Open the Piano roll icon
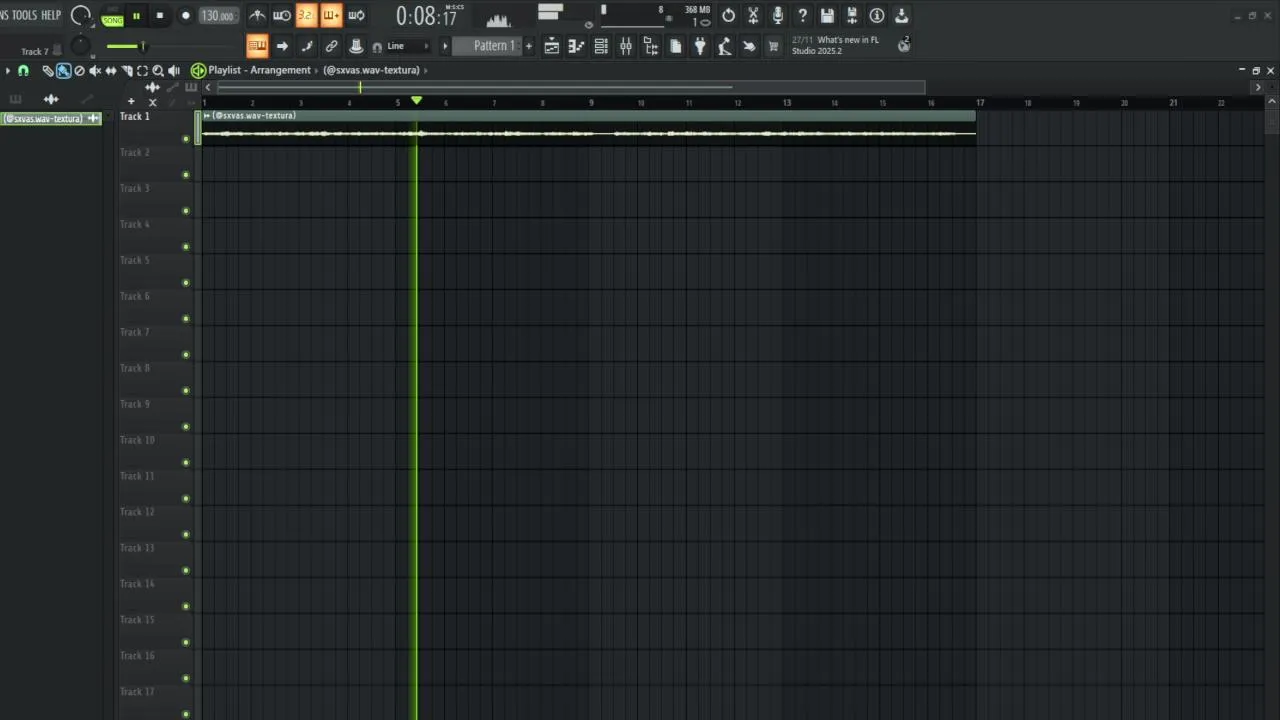Screen dimensions: 1280x720 (x=576, y=46)
